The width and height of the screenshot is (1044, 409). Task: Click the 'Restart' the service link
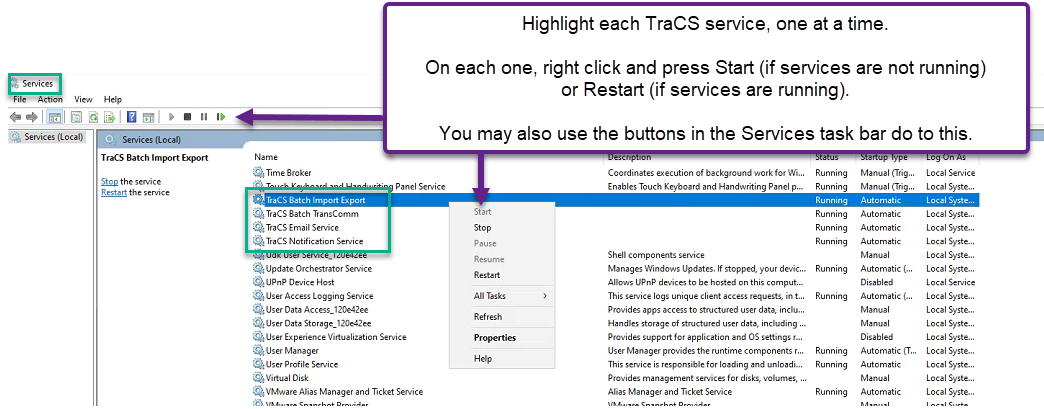pos(114,192)
